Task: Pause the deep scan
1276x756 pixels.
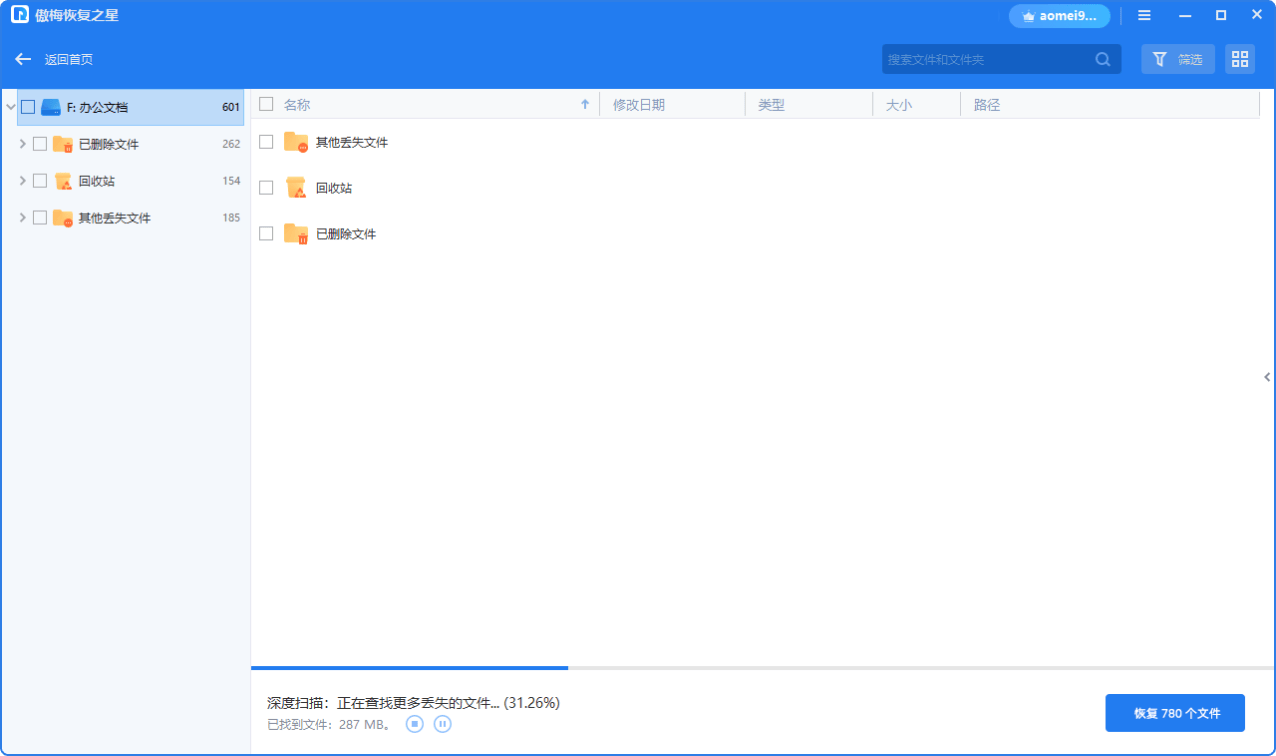Action: (443, 723)
